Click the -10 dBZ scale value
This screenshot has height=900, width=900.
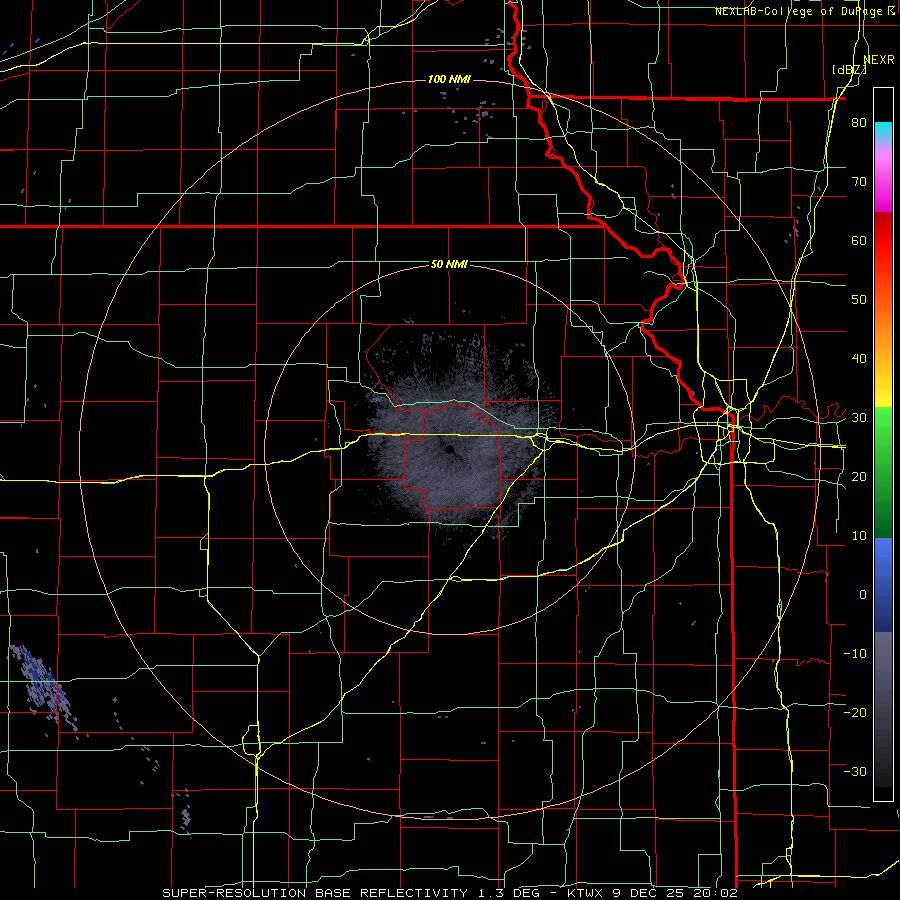(855, 653)
